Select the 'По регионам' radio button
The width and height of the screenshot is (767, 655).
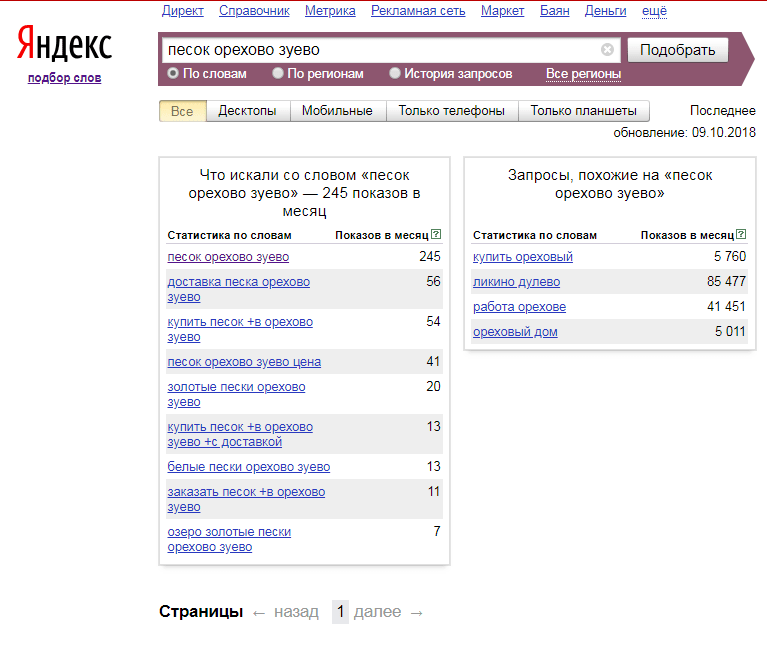pyautogui.click(x=278, y=73)
